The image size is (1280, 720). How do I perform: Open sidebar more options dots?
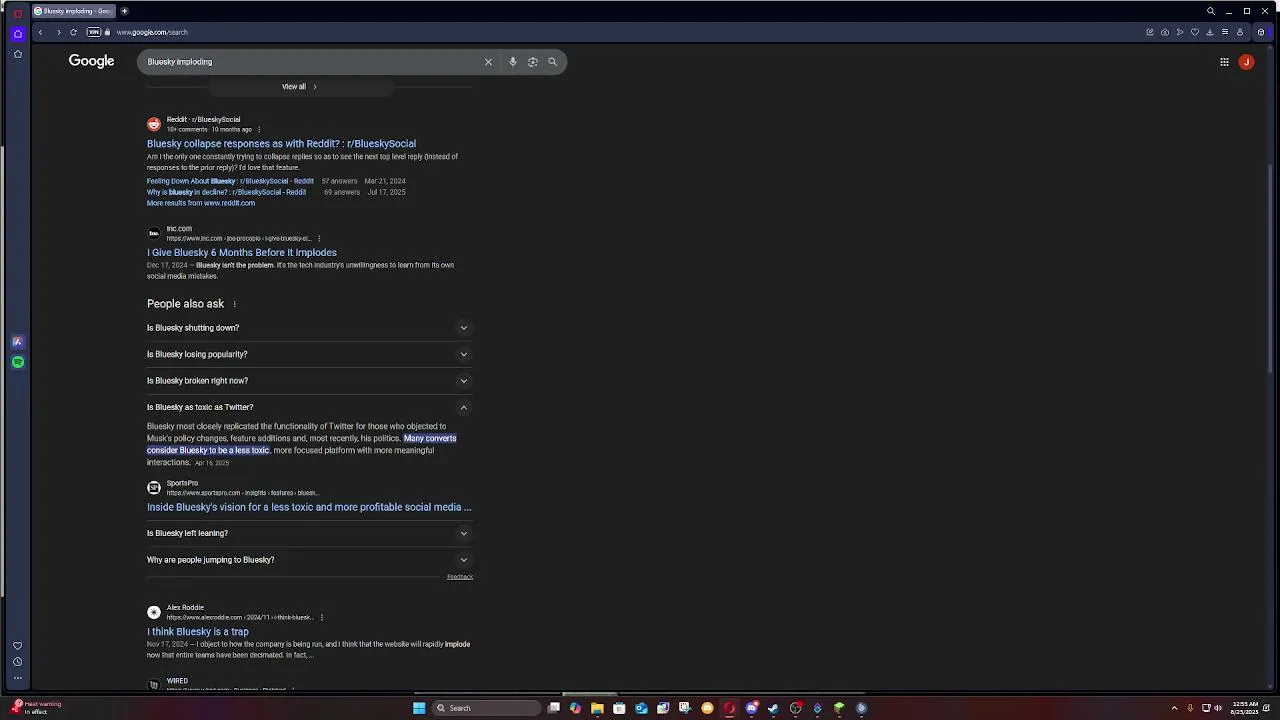coord(17,678)
